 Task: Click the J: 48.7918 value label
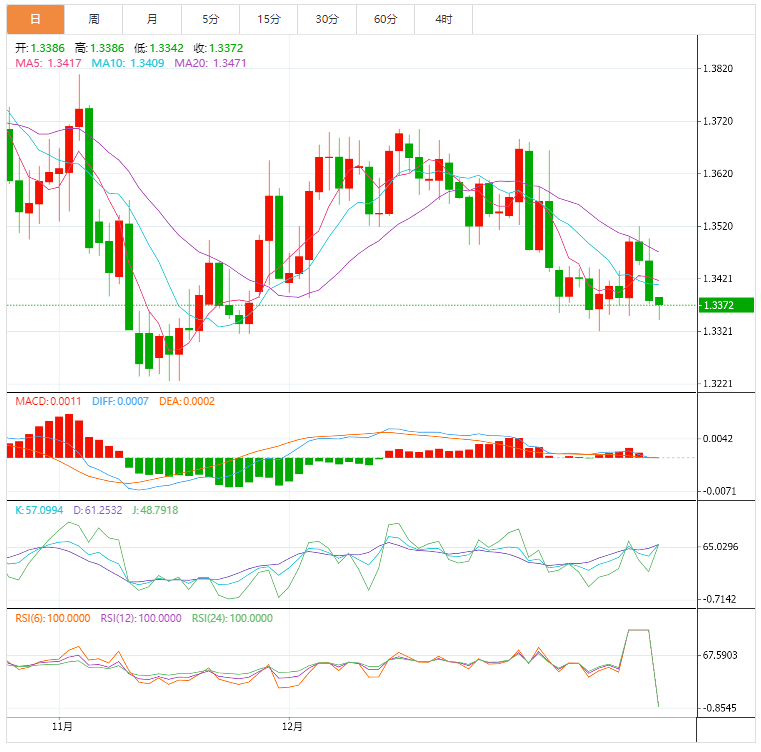[155, 510]
